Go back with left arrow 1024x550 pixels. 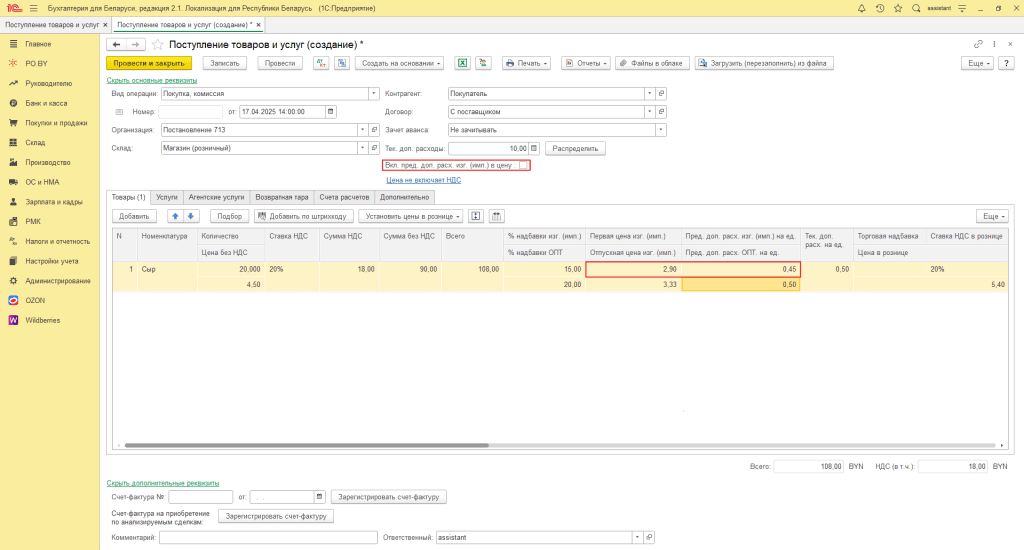pos(116,44)
